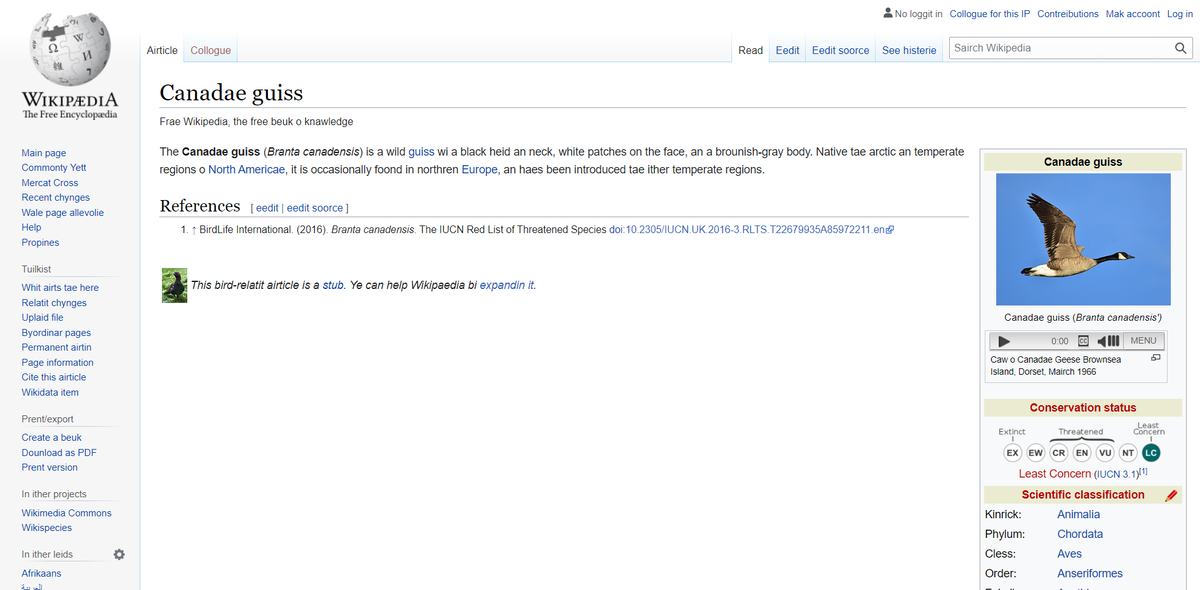Screen dimensions: 1200x590
Task: Click the user icon beside No loggit in
Action: click(x=888, y=13)
